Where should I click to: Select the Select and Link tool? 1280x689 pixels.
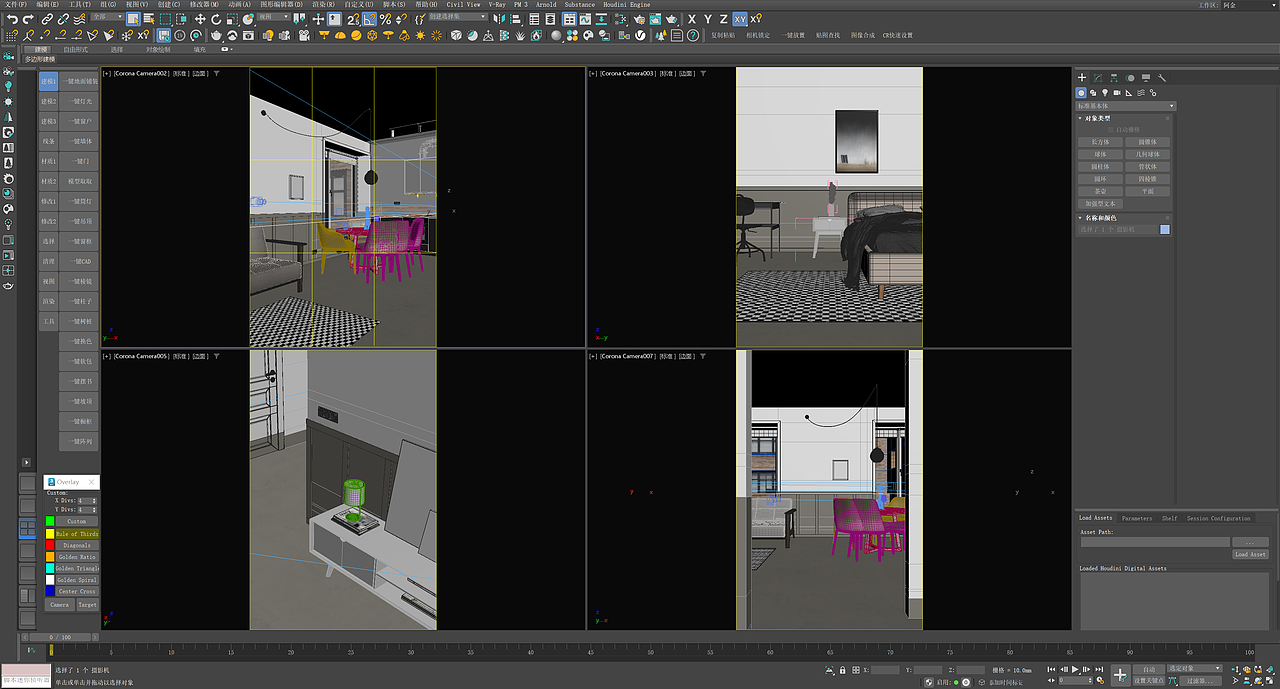[x=47, y=18]
